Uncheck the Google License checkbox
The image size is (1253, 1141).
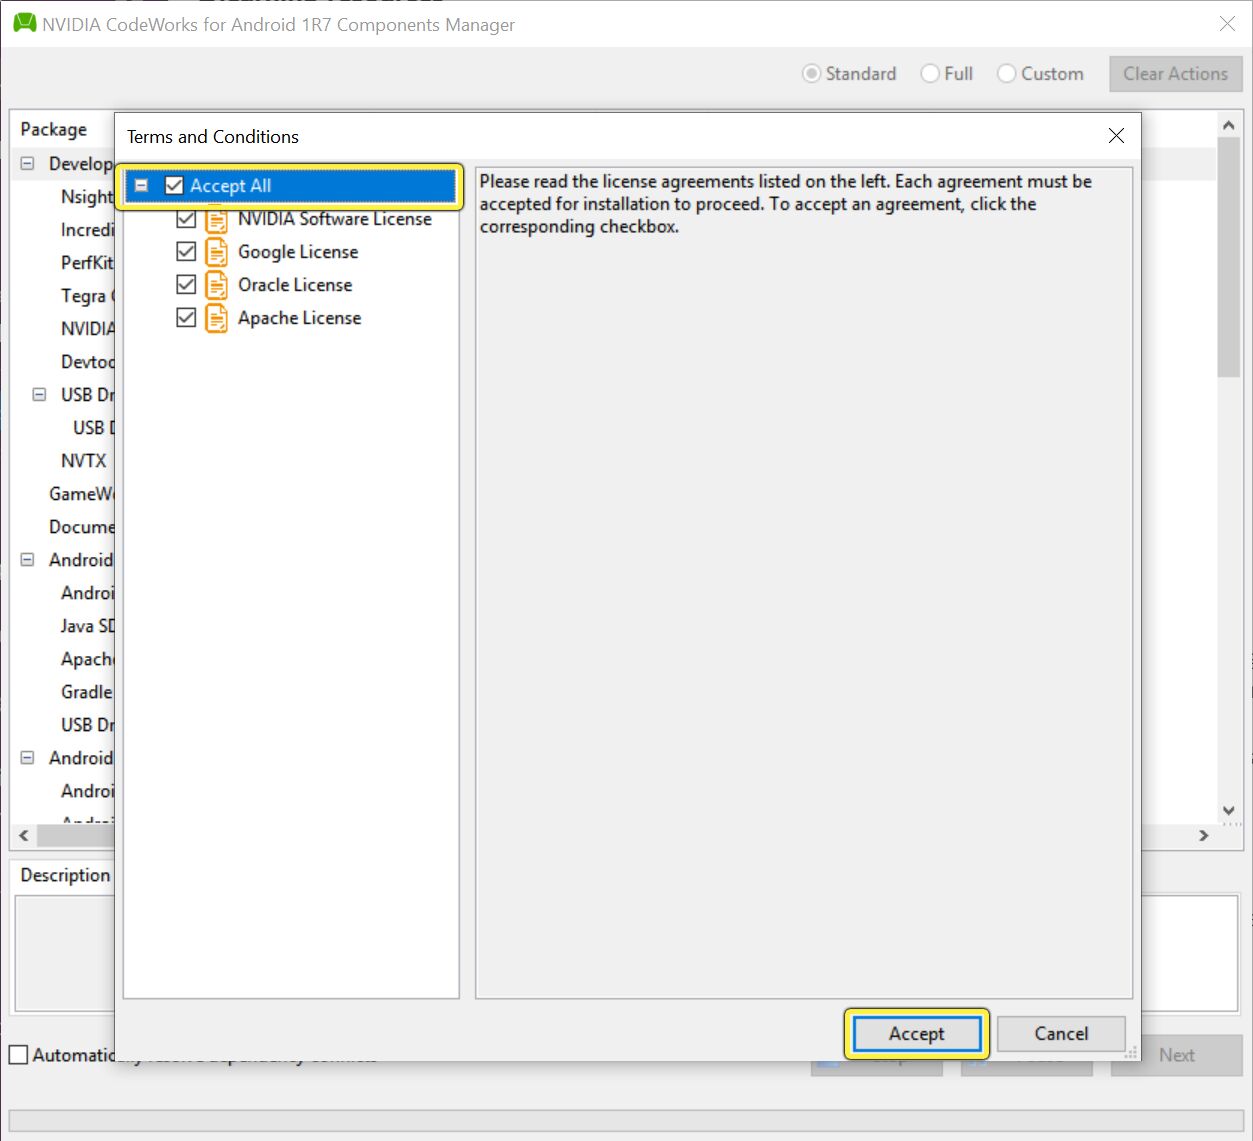[x=186, y=251]
